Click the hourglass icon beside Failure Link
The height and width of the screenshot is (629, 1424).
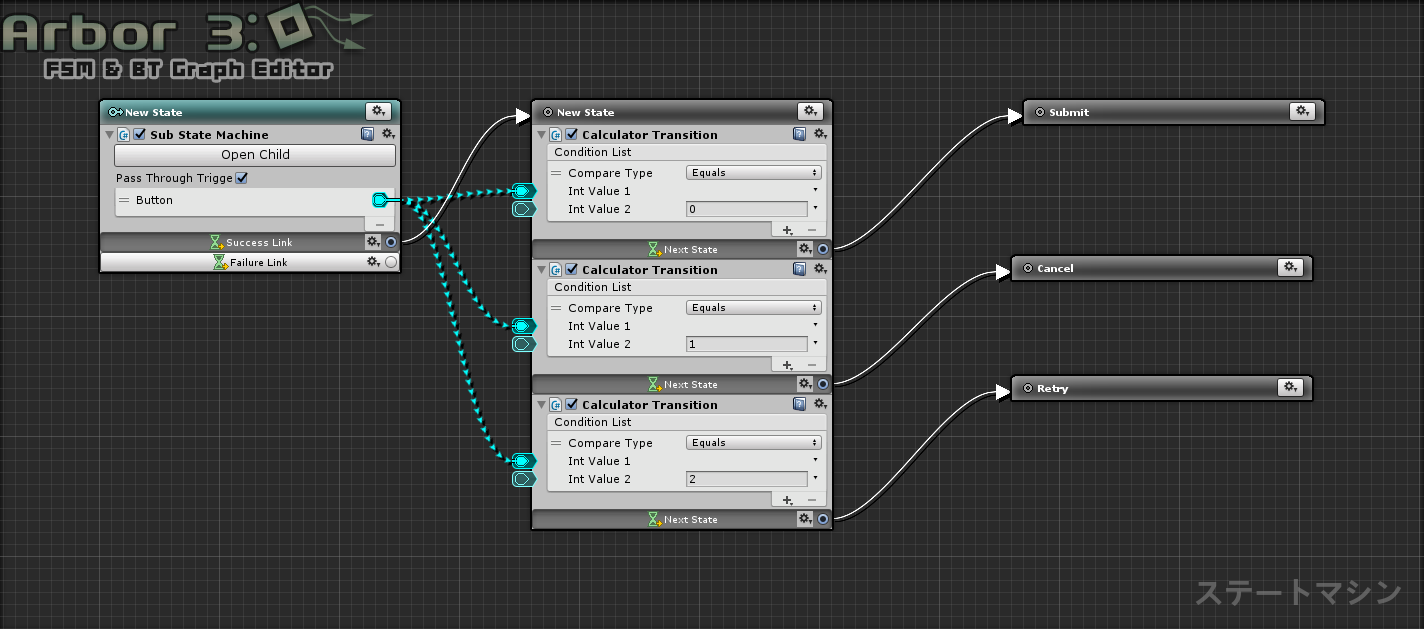tap(218, 262)
